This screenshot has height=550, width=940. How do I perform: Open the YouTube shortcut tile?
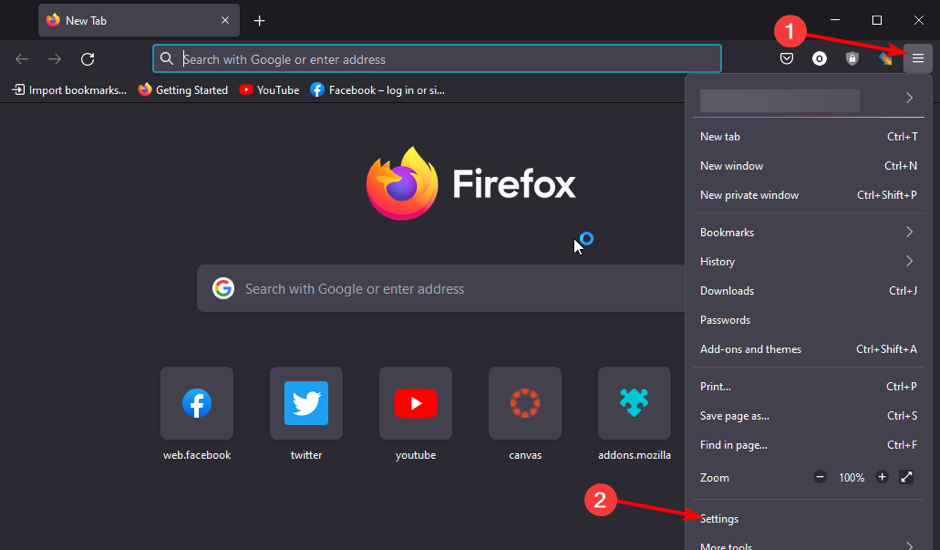tap(415, 404)
